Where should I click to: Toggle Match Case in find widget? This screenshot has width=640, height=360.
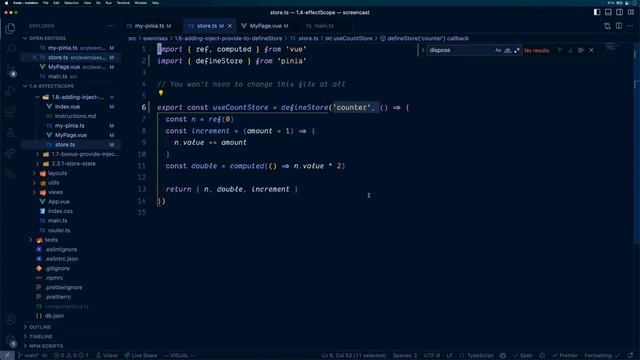tap(498, 50)
